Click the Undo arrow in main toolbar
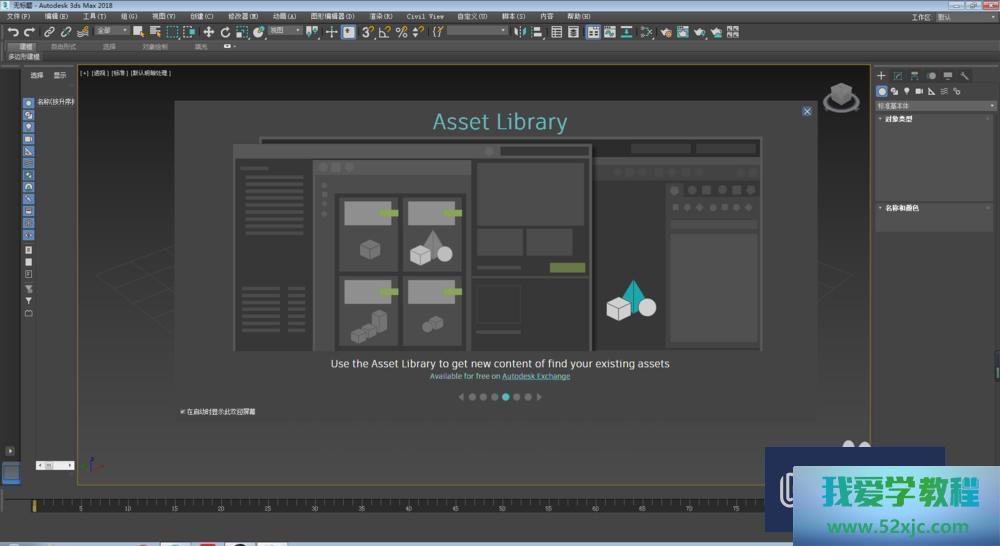The image size is (1000, 546). tap(13, 32)
